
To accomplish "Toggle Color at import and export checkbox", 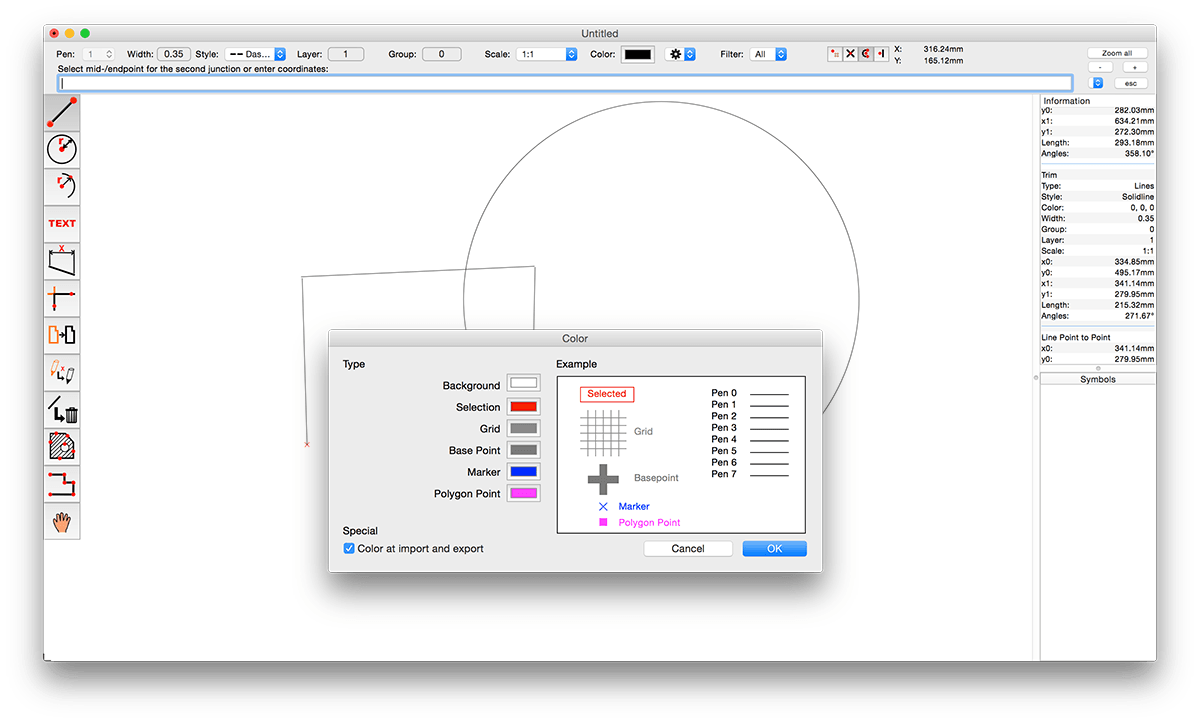I will click(349, 548).
